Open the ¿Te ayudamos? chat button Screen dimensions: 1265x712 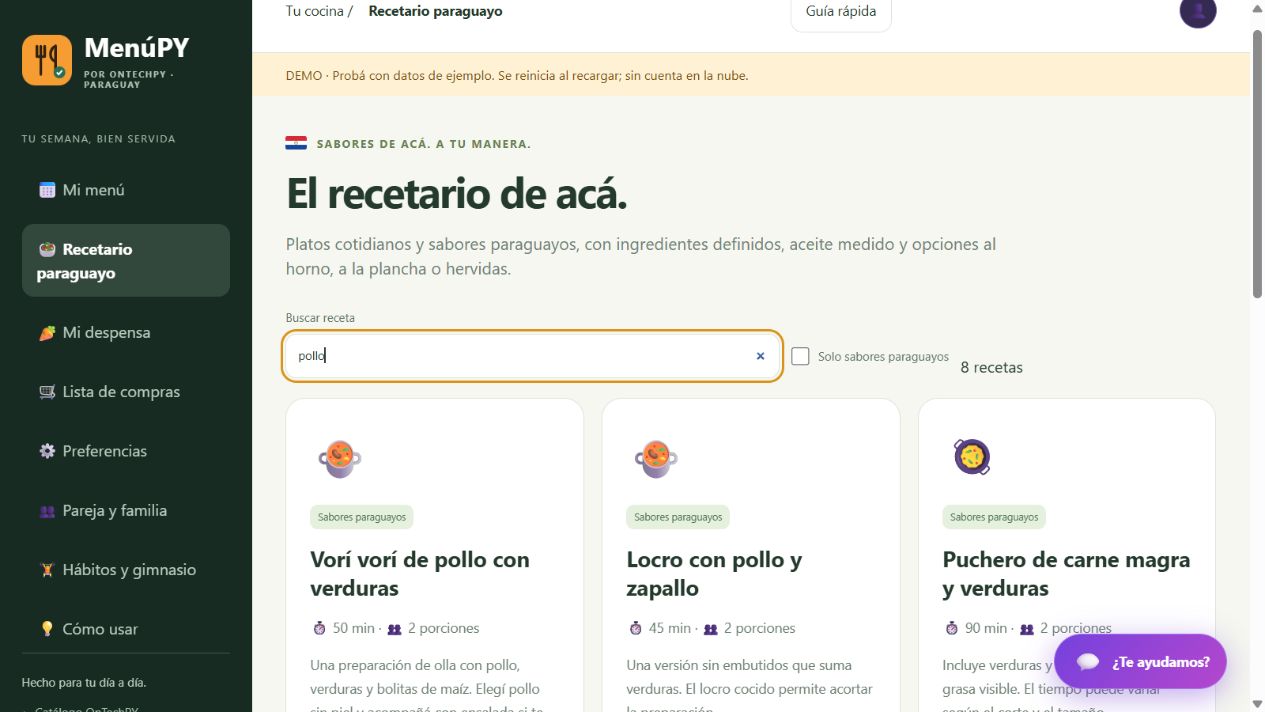tap(1140, 661)
